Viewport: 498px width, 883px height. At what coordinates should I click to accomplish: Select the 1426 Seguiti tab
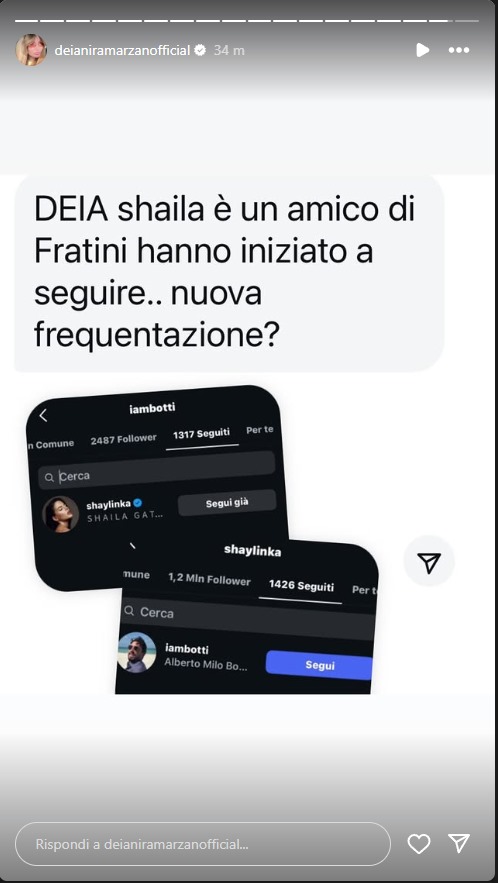point(300,586)
